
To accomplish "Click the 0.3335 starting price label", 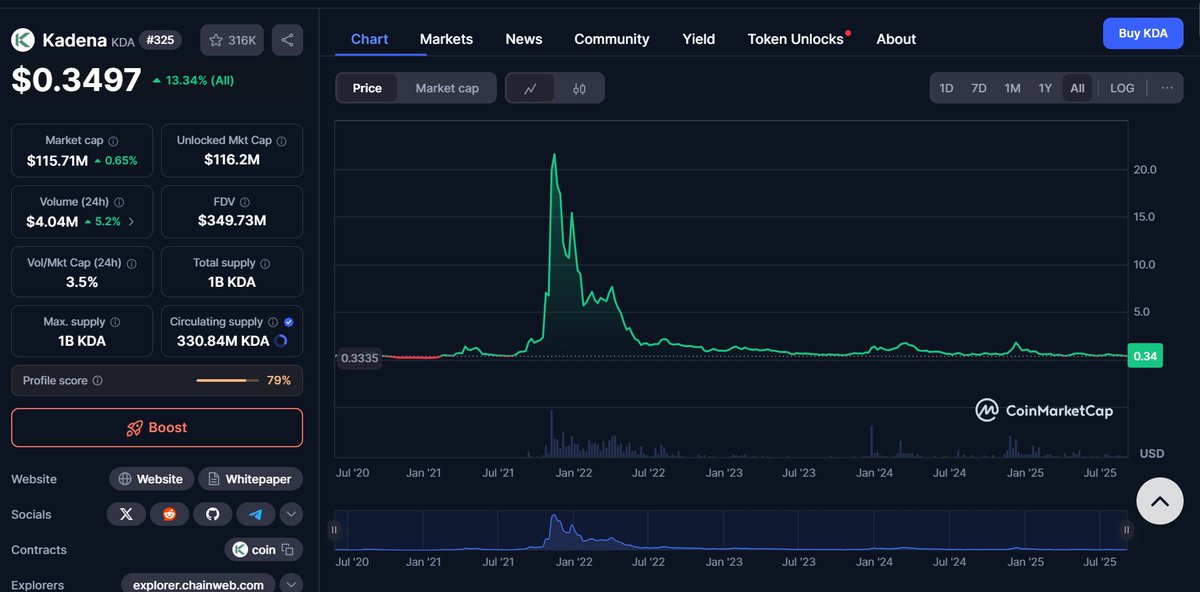I will coord(359,358).
